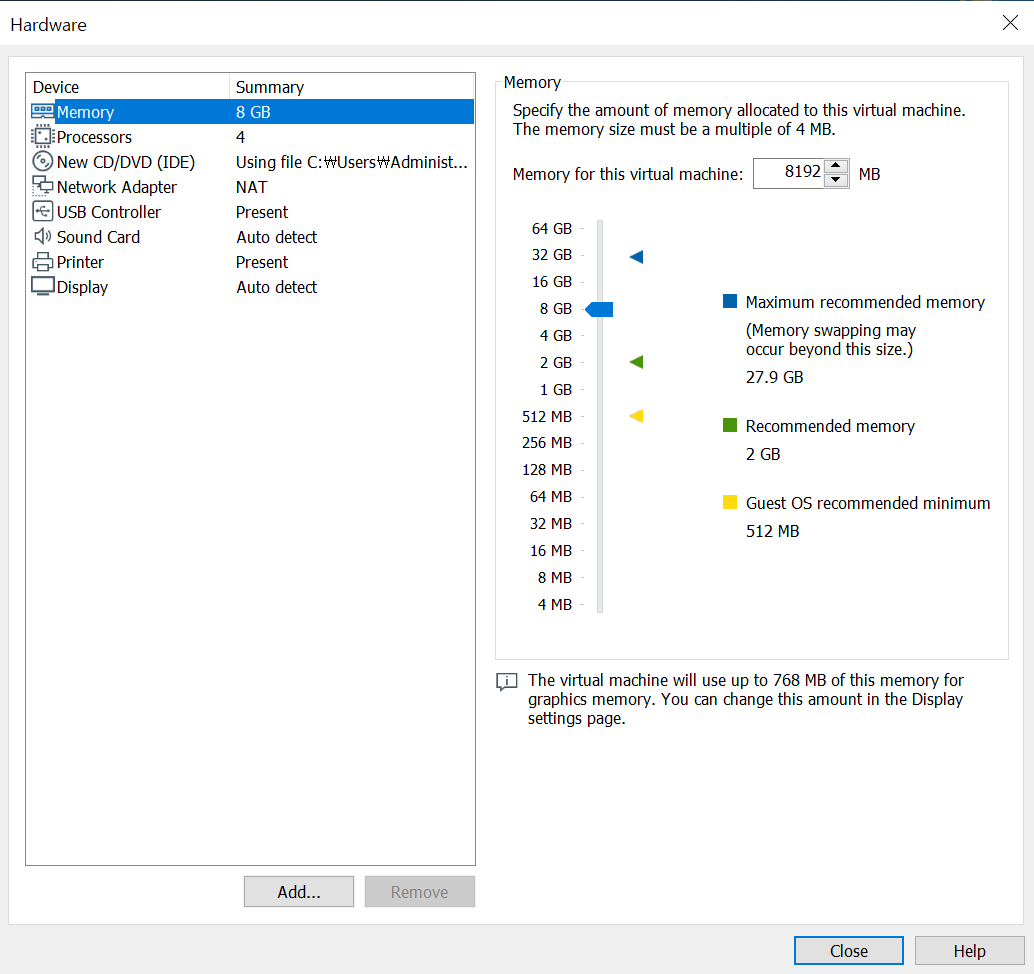Viewport: 1034px width, 974px height.
Task: Click the Remove button
Action: point(419,892)
